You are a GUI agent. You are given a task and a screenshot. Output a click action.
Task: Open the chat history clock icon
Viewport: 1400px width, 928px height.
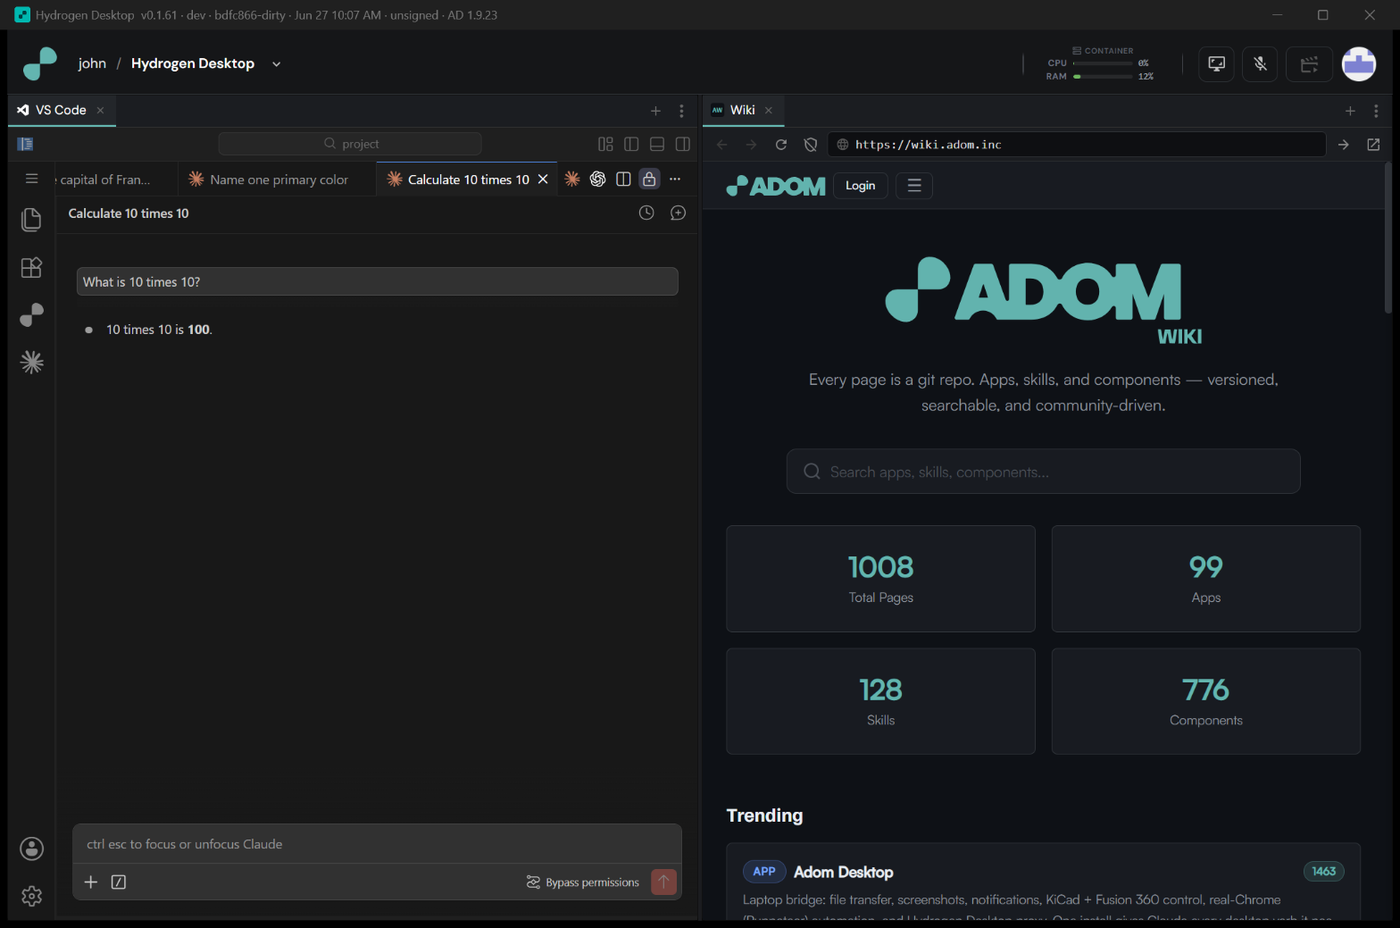(647, 213)
